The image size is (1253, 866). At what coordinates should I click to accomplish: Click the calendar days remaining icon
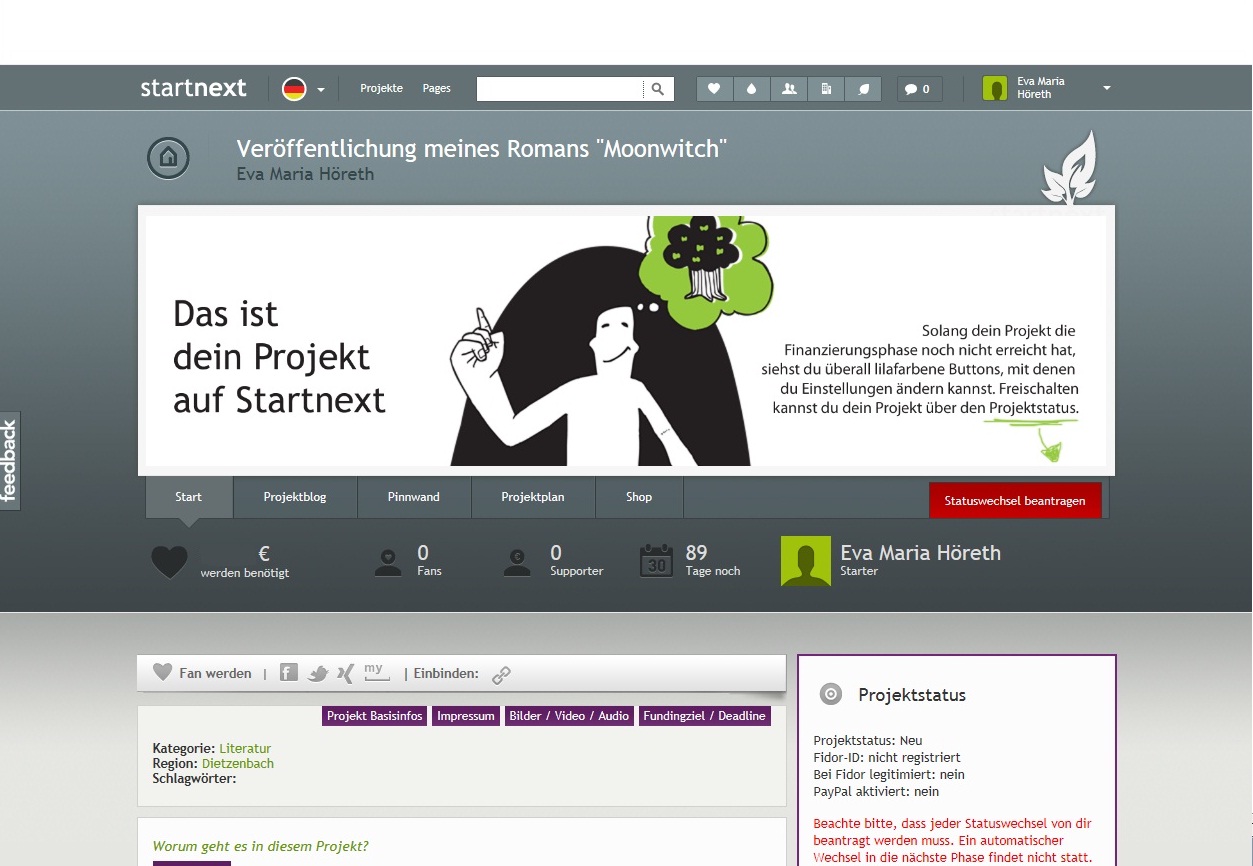pos(656,561)
